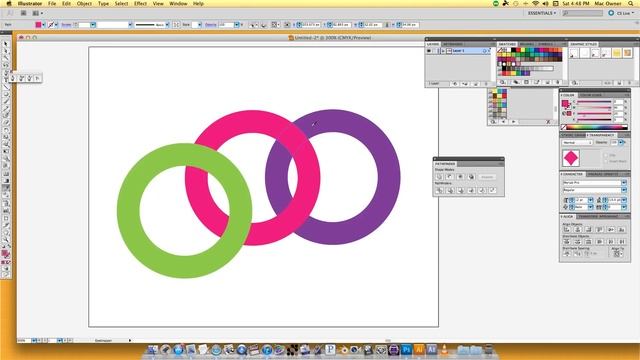Viewport: 640px width, 360px height.
Task: Enable Invert Mask checkbox in Transparency panel
Action: [606, 161]
